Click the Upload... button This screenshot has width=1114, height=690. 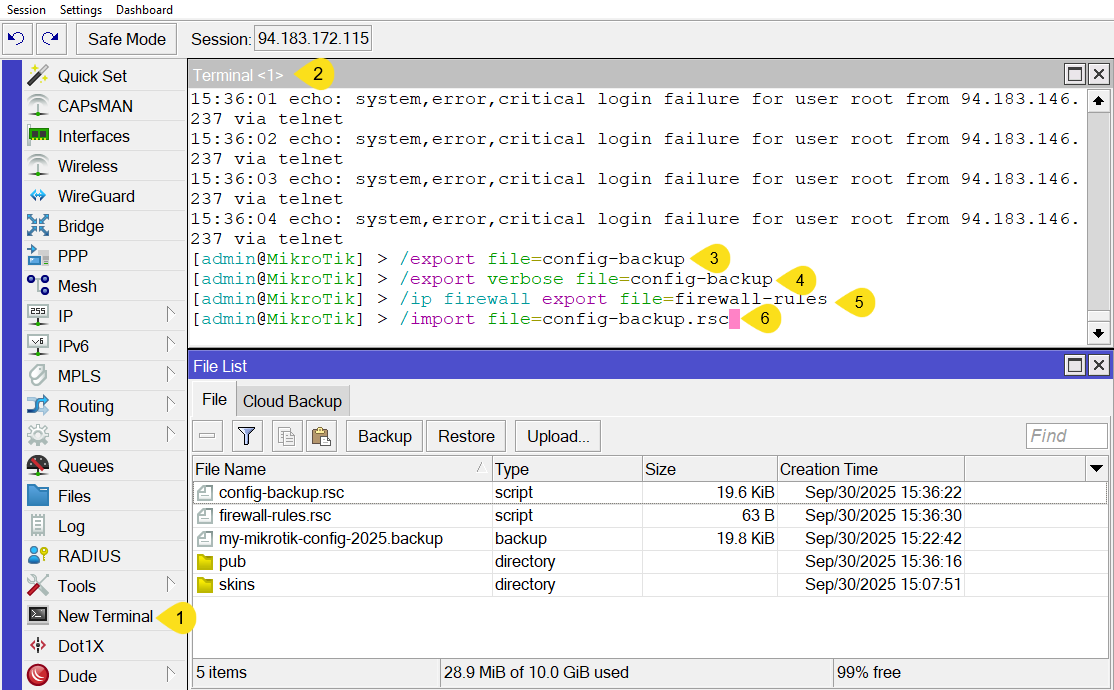[558, 436]
